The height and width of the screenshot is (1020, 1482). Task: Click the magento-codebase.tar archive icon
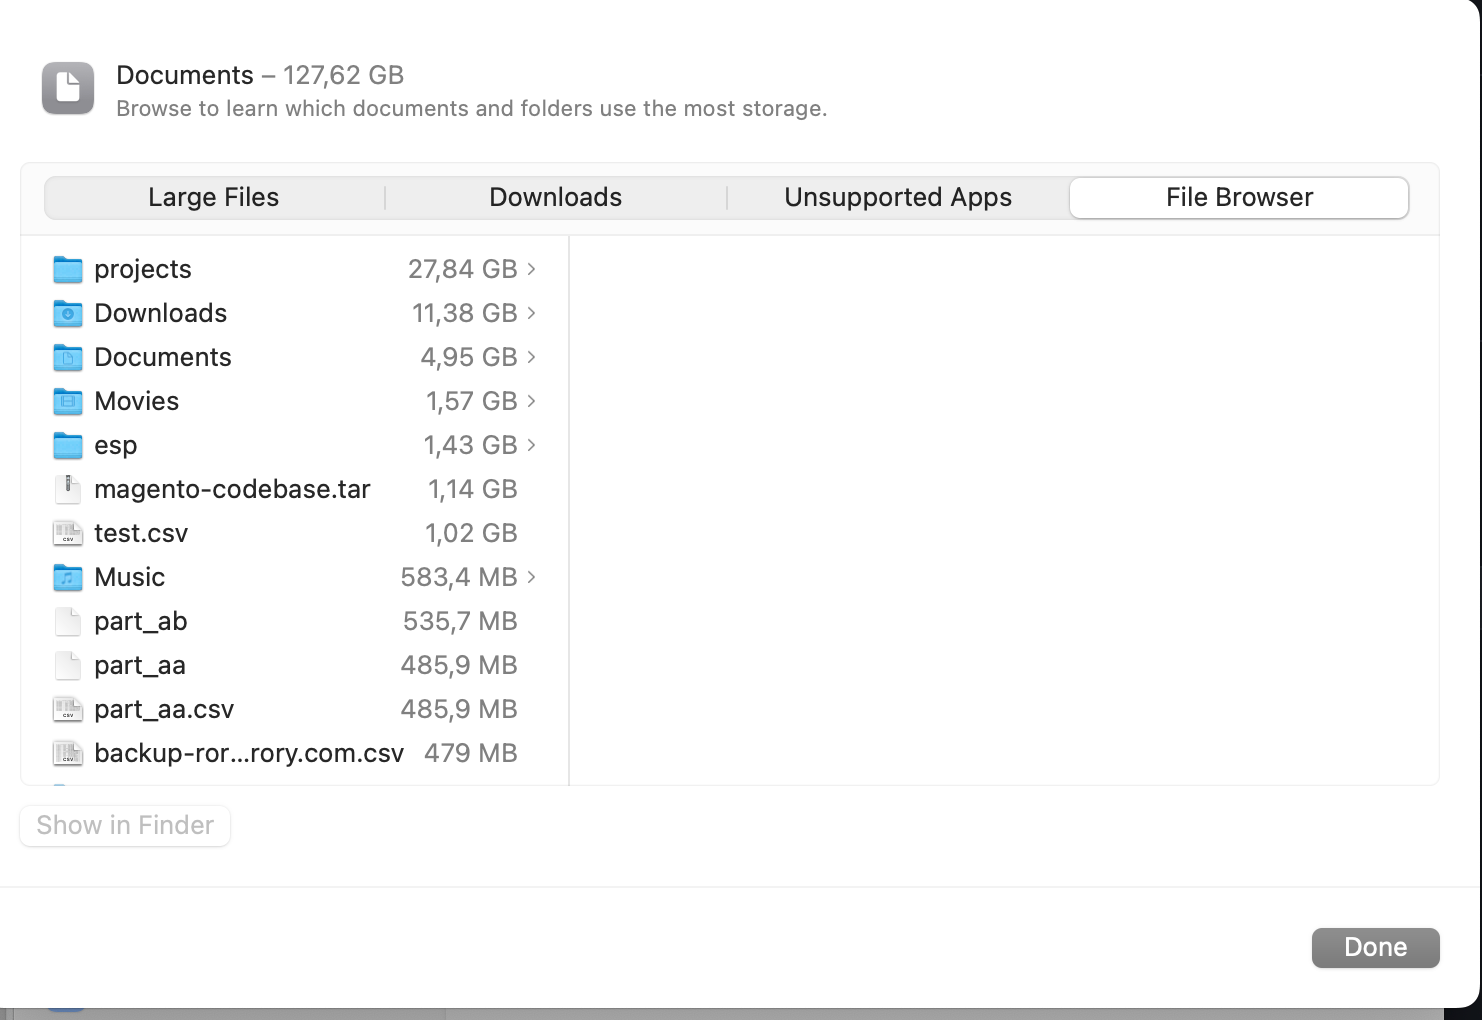(x=67, y=489)
